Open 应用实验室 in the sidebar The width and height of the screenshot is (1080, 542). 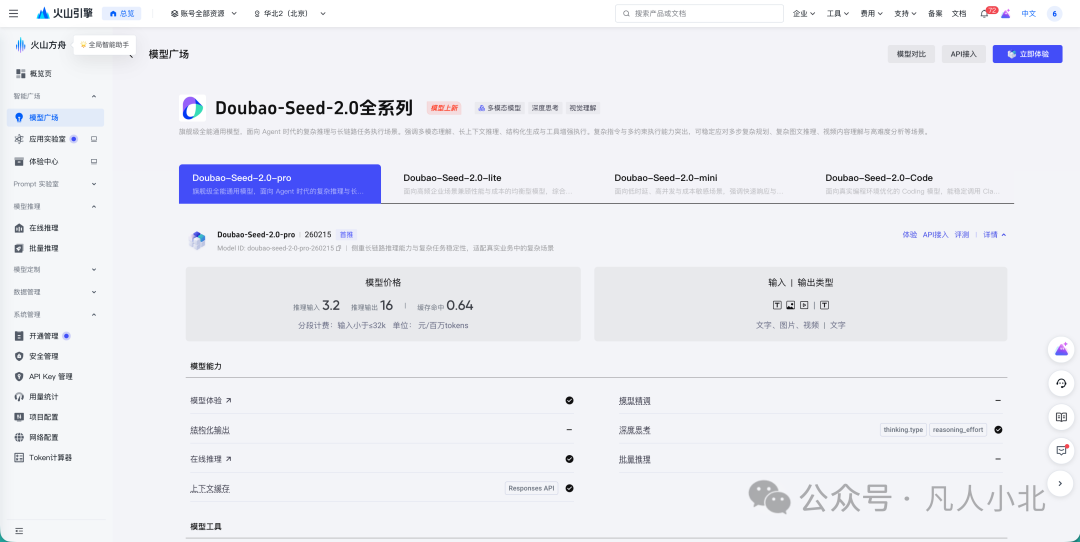[x=47, y=139]
